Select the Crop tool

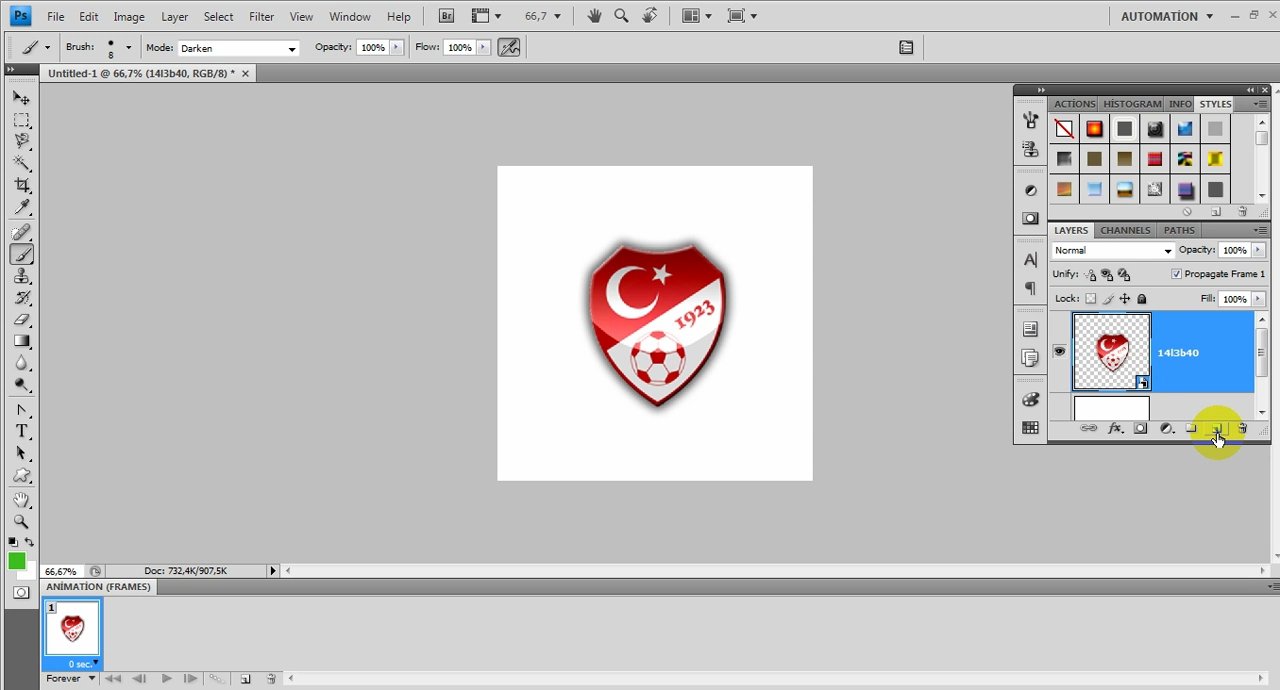[21, 185]
